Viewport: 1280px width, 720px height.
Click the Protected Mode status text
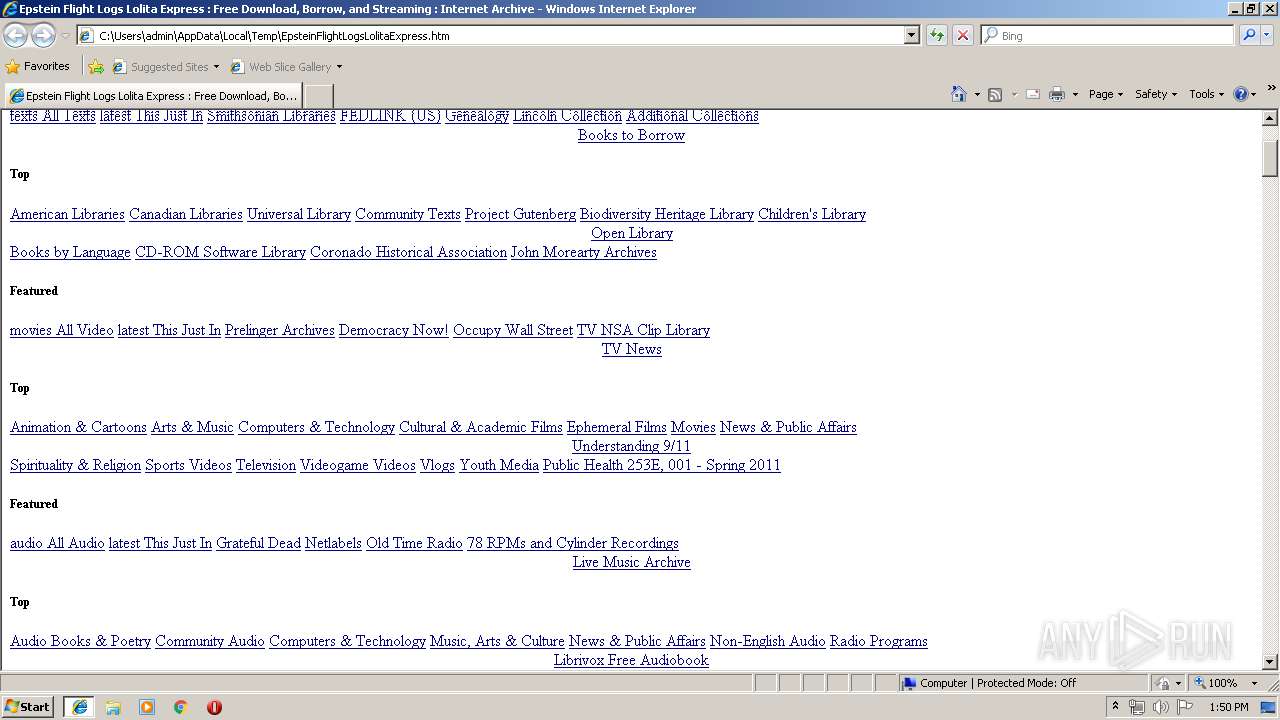coord(1026,683)
